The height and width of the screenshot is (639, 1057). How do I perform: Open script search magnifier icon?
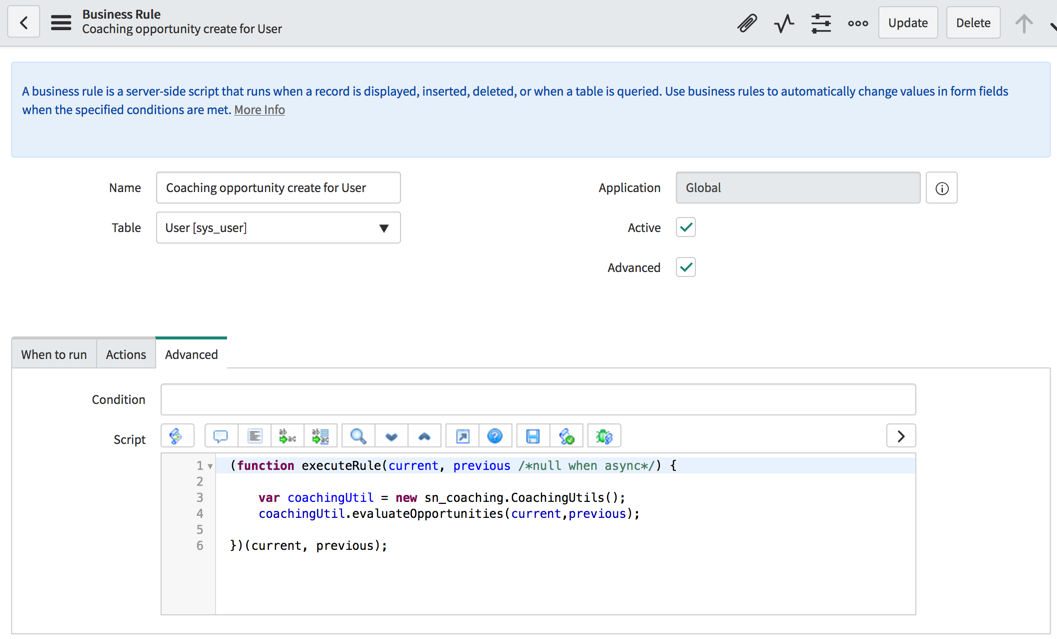pyautogui.click(x=358, y=436)
